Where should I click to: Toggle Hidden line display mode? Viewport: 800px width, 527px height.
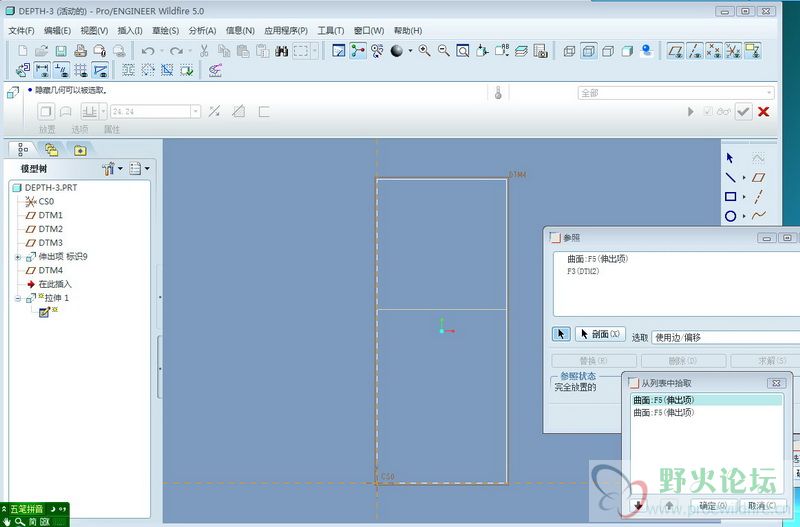click(x=589, y=51)
